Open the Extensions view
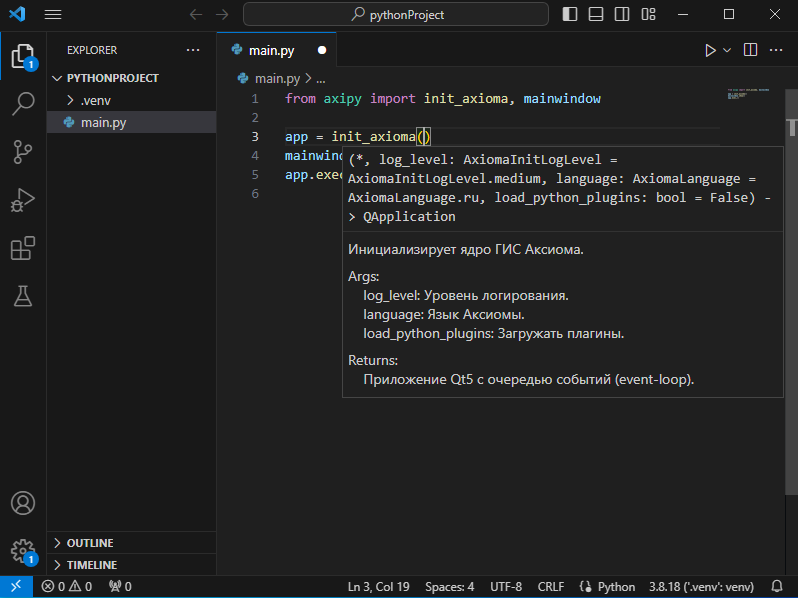 (x=23, y=248)
